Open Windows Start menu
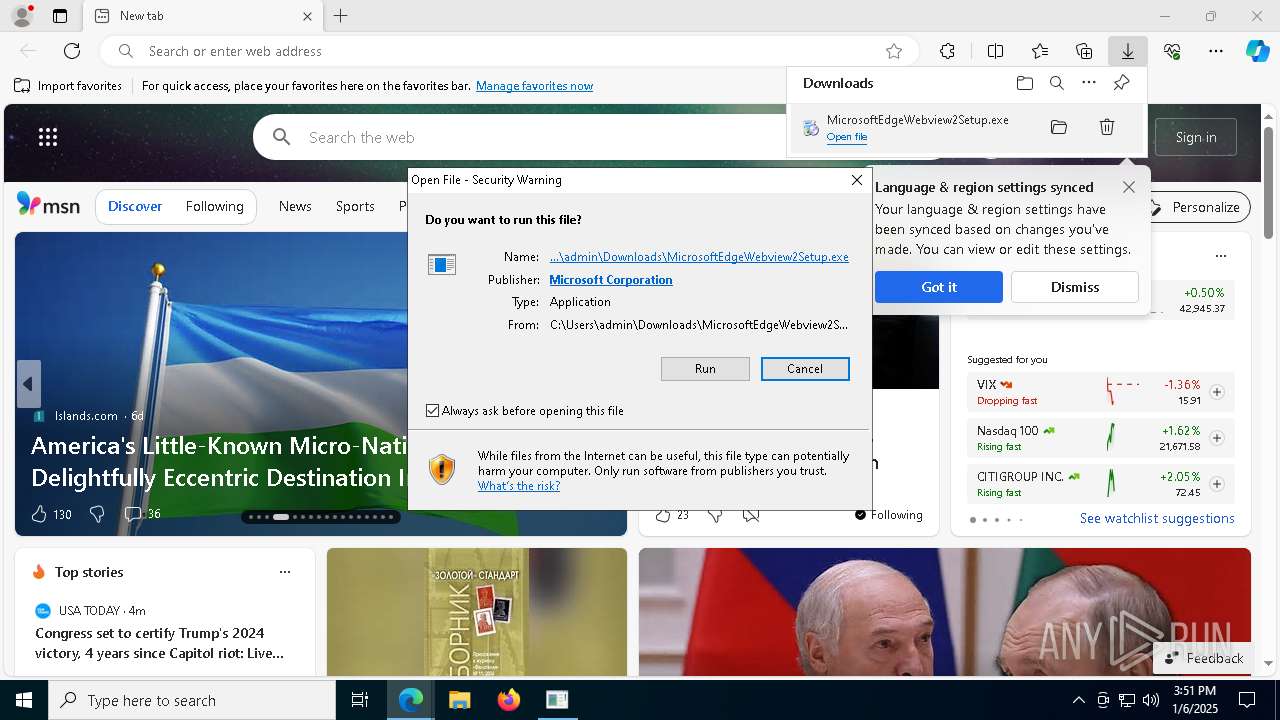 point(24,700)
